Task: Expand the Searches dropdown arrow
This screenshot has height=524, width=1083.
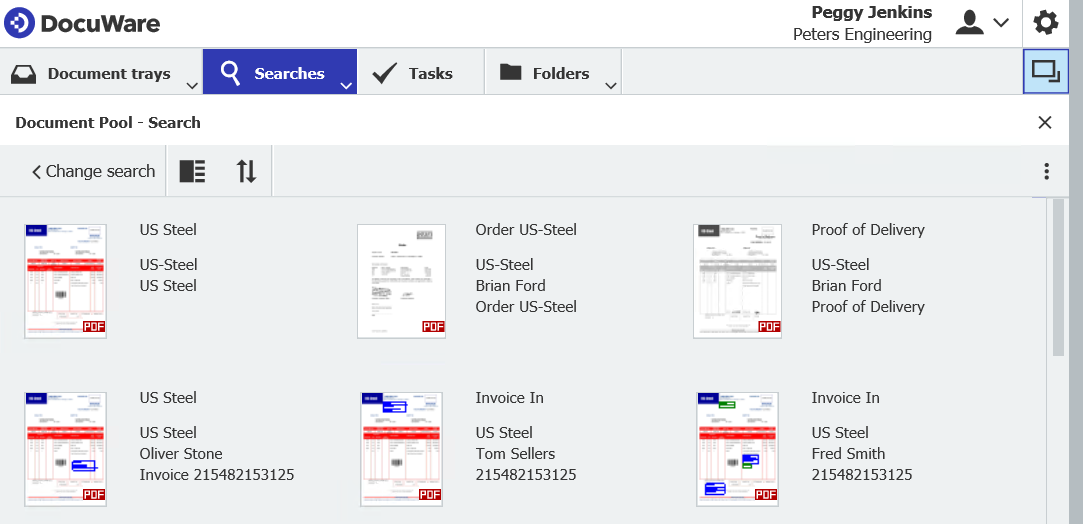Action: coord(346,86)
